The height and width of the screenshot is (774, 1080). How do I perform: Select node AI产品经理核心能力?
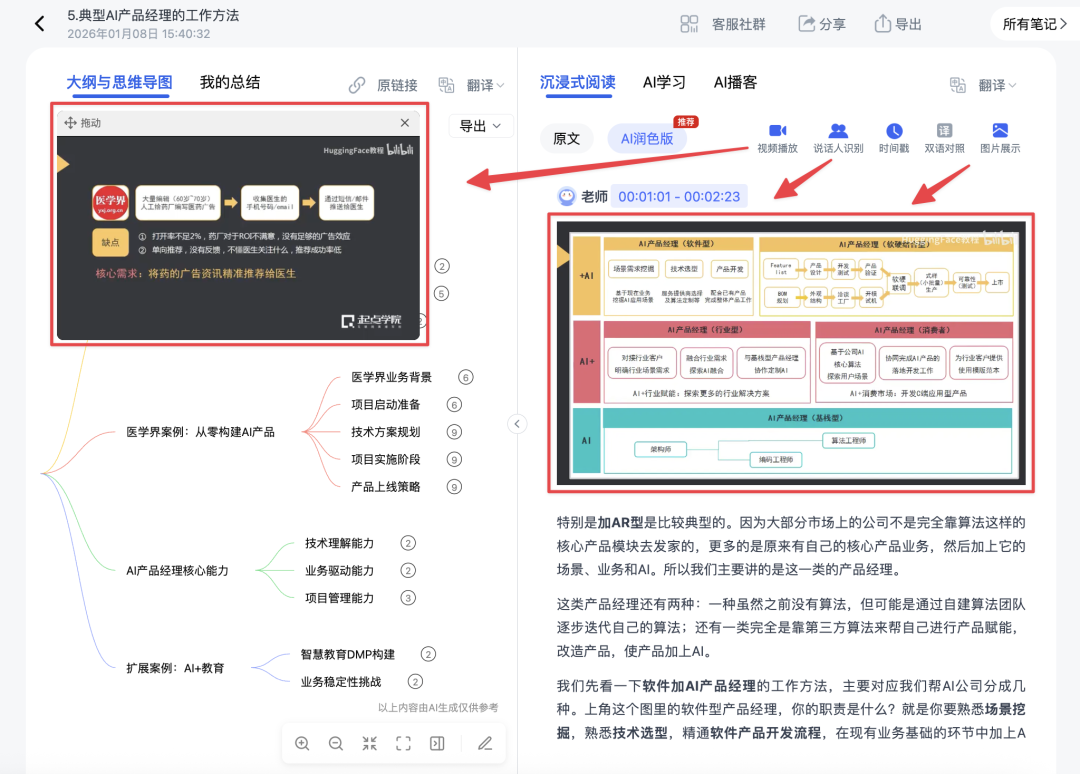pos(177,571)
